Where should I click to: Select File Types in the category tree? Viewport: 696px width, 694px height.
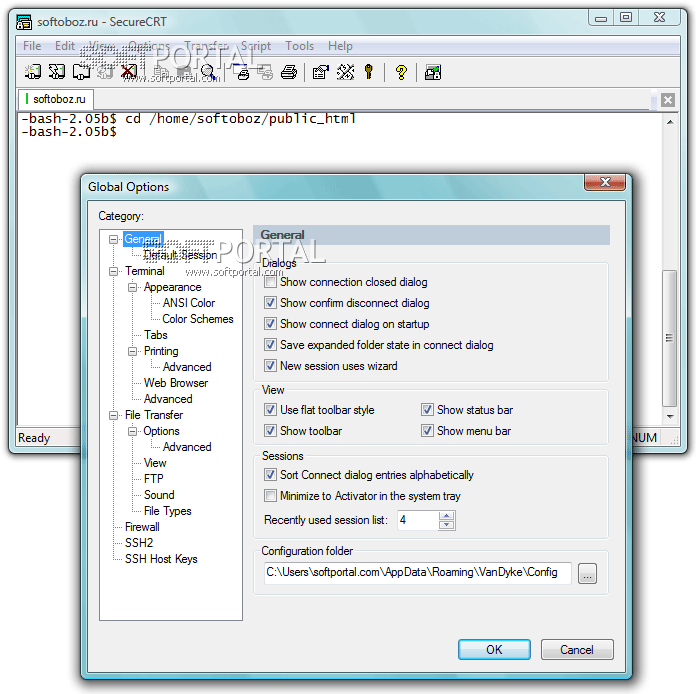coord(167,511)
